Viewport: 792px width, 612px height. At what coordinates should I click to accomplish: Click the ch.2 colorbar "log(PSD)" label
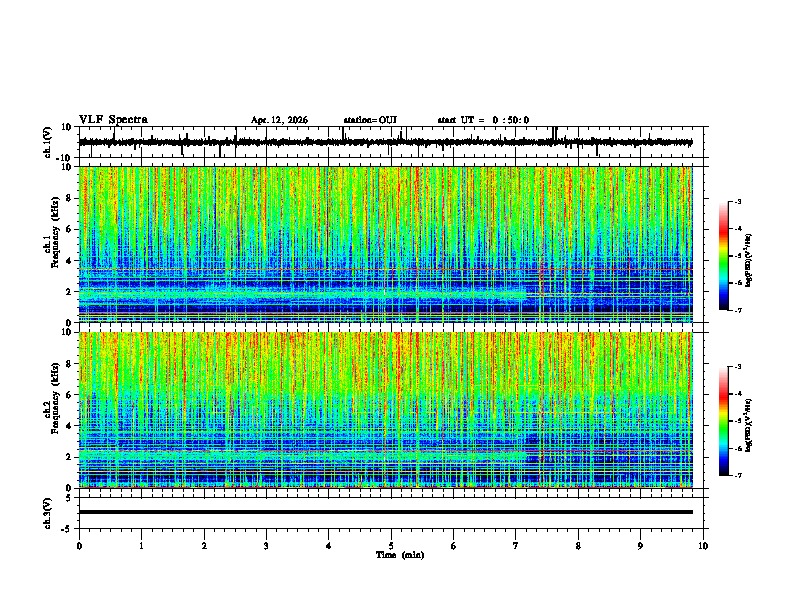(x=748, y=426)
